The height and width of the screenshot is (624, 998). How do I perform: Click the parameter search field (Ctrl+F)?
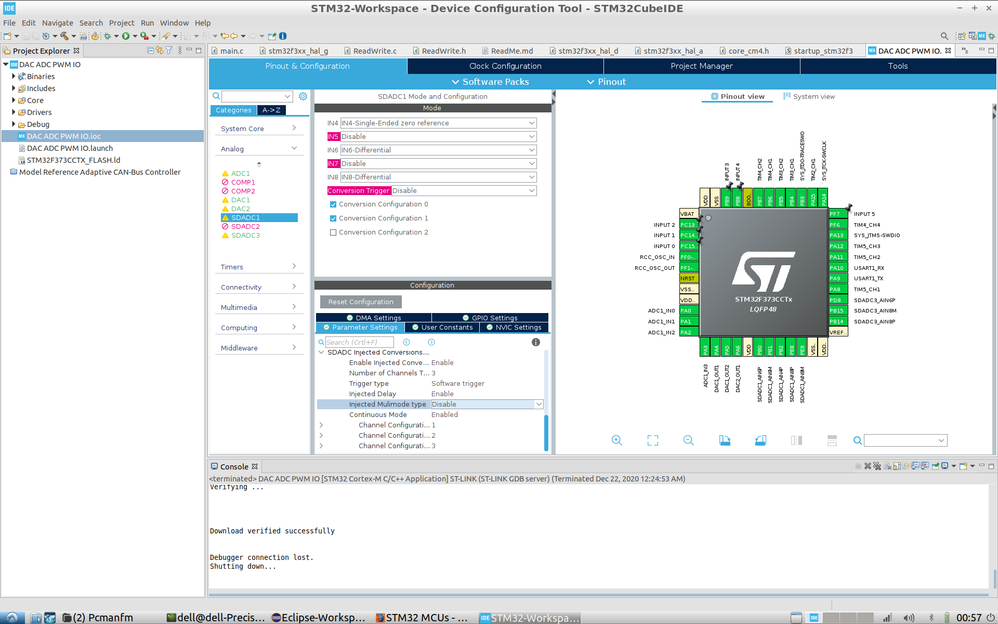[359, 342]
